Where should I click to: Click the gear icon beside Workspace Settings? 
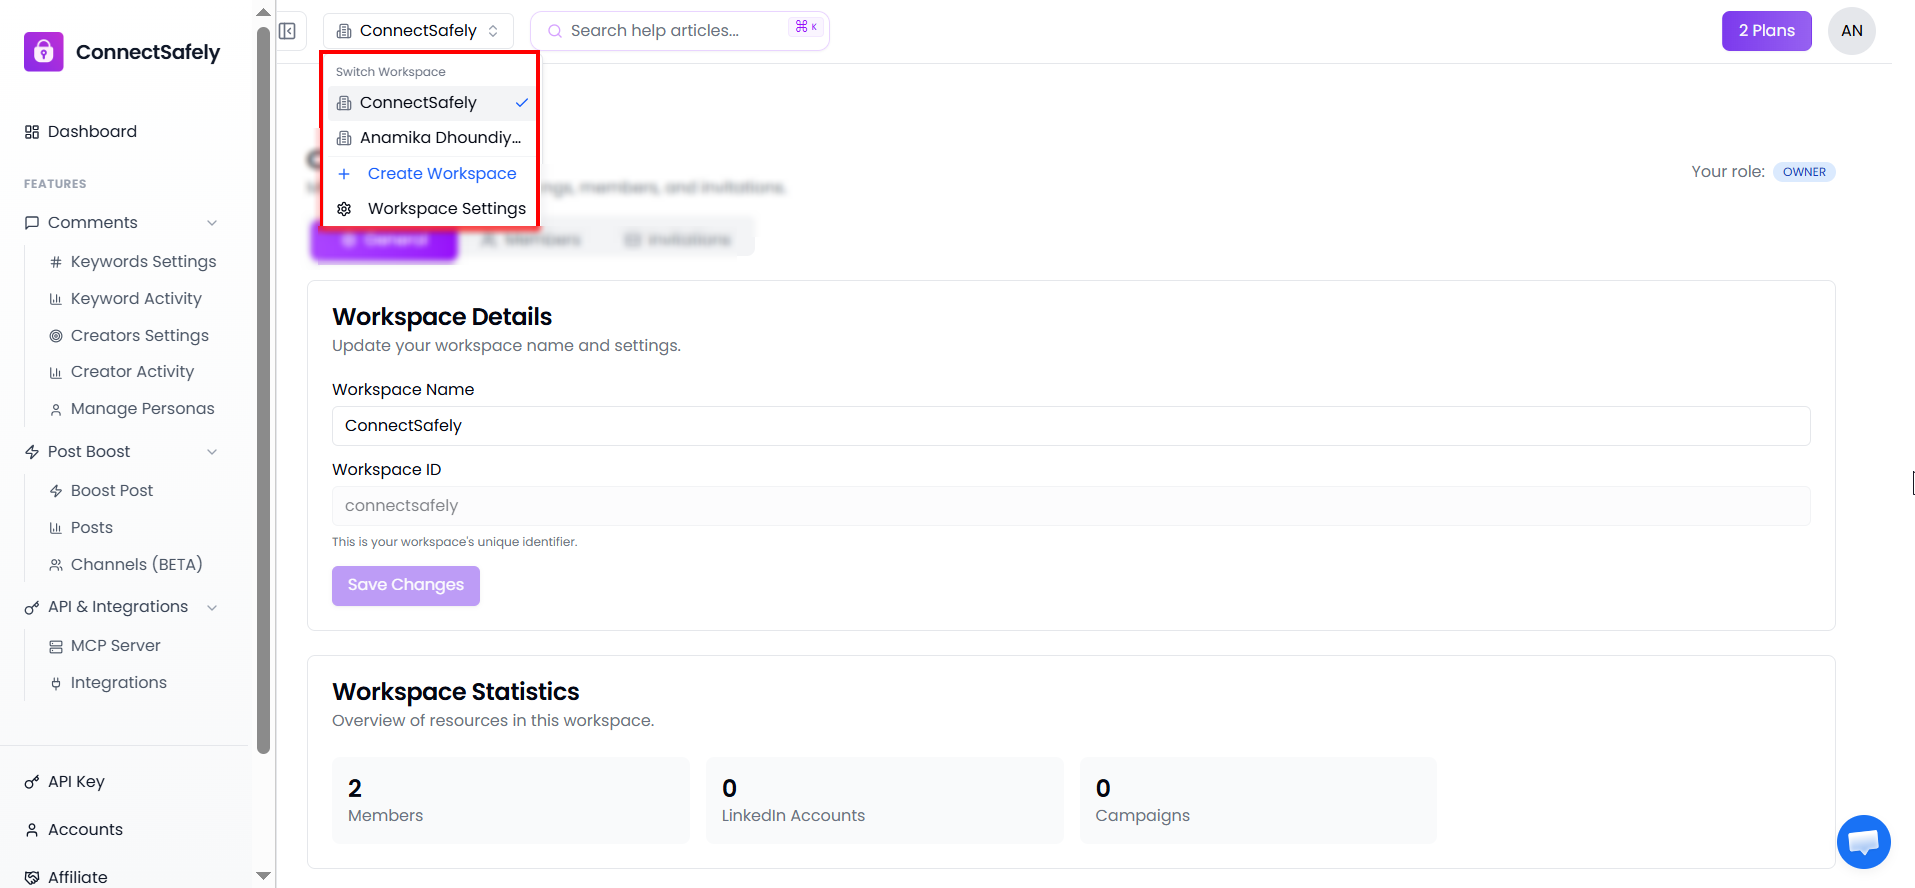(x=344, y=209)
